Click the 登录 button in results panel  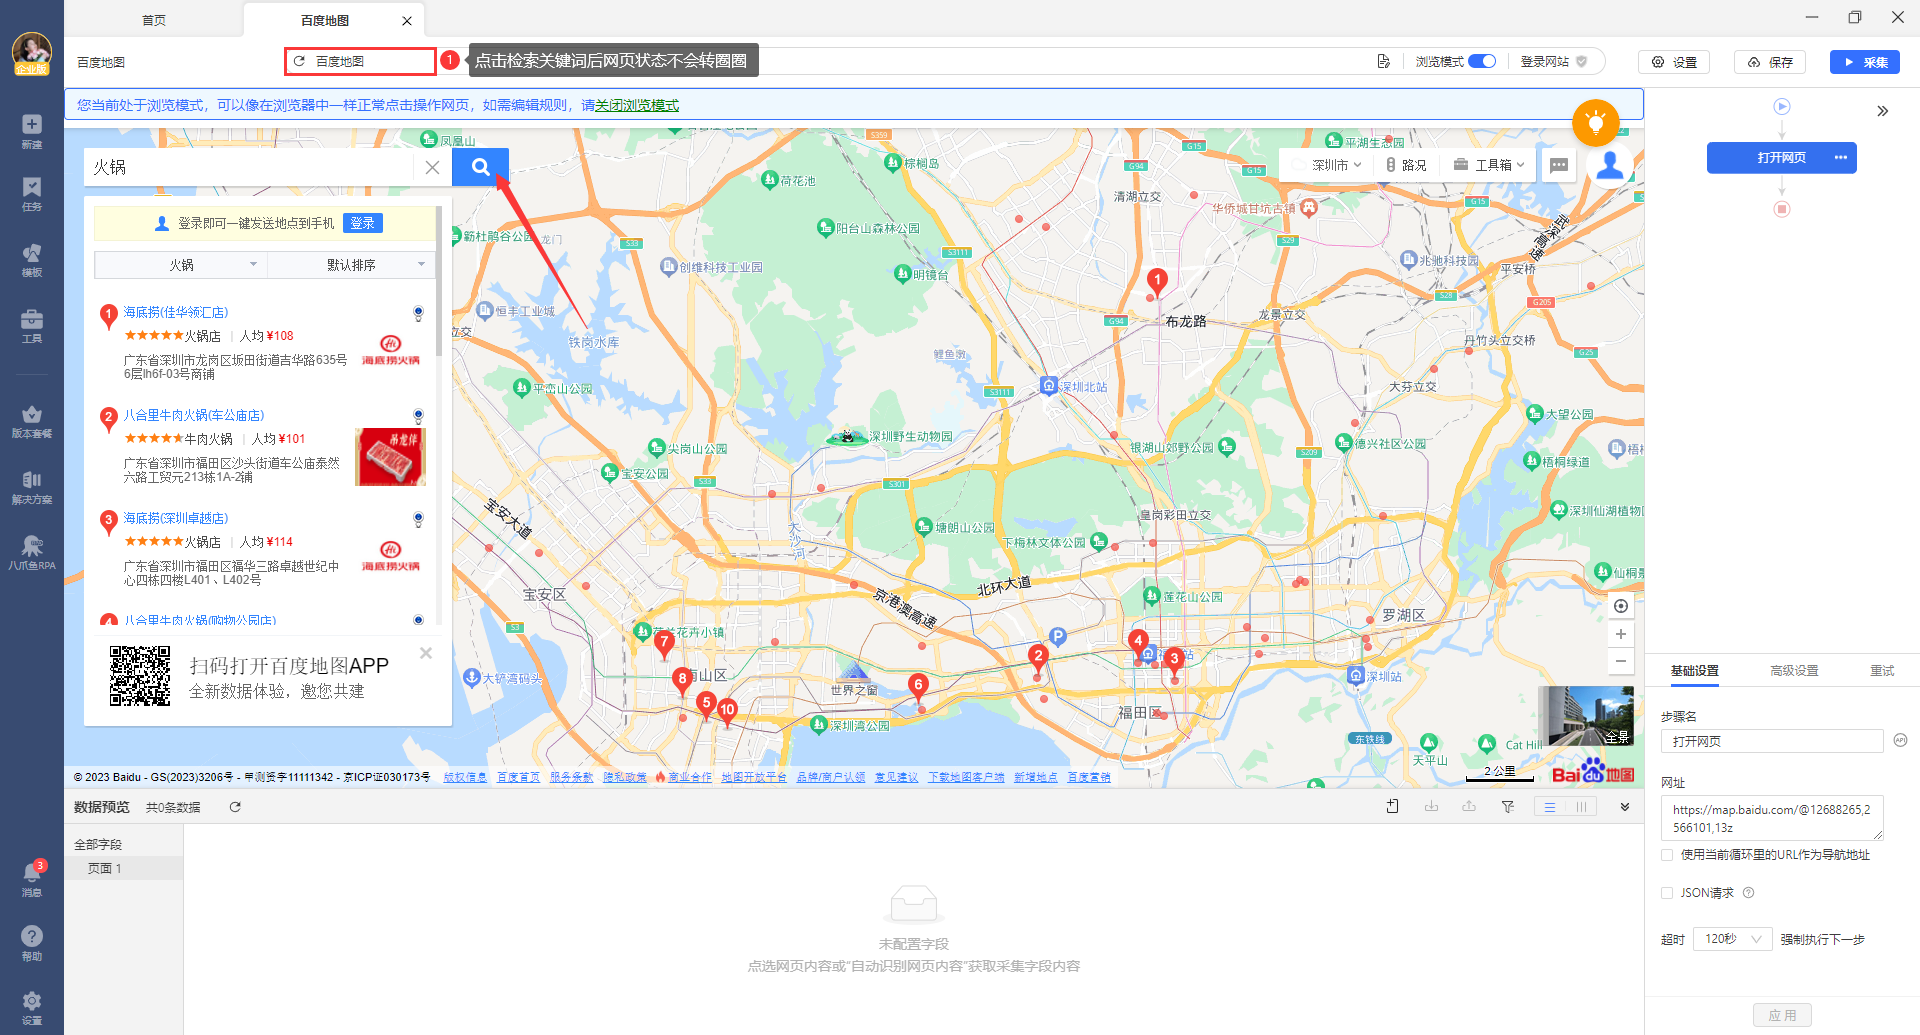[x=362, y=223]
